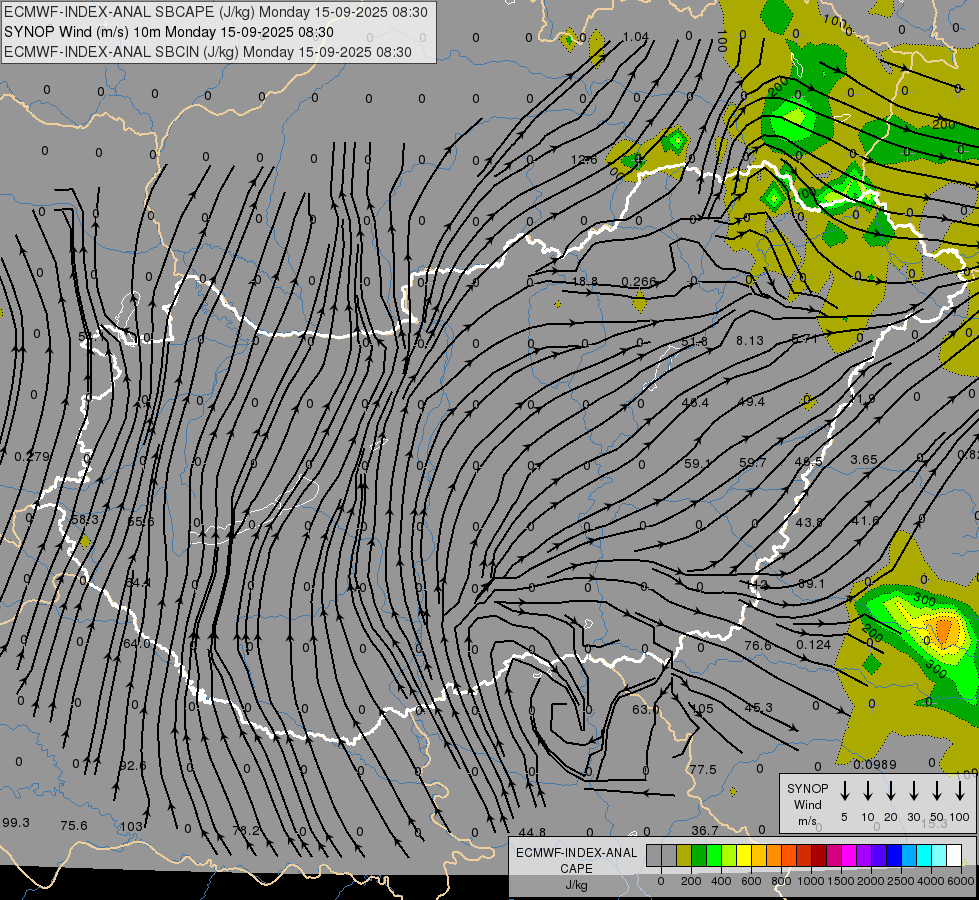Image resolution: width=979 pixels, height=900 pixels.
Task: Select the white CAPE legend swatch
Action: coord(953,856)
